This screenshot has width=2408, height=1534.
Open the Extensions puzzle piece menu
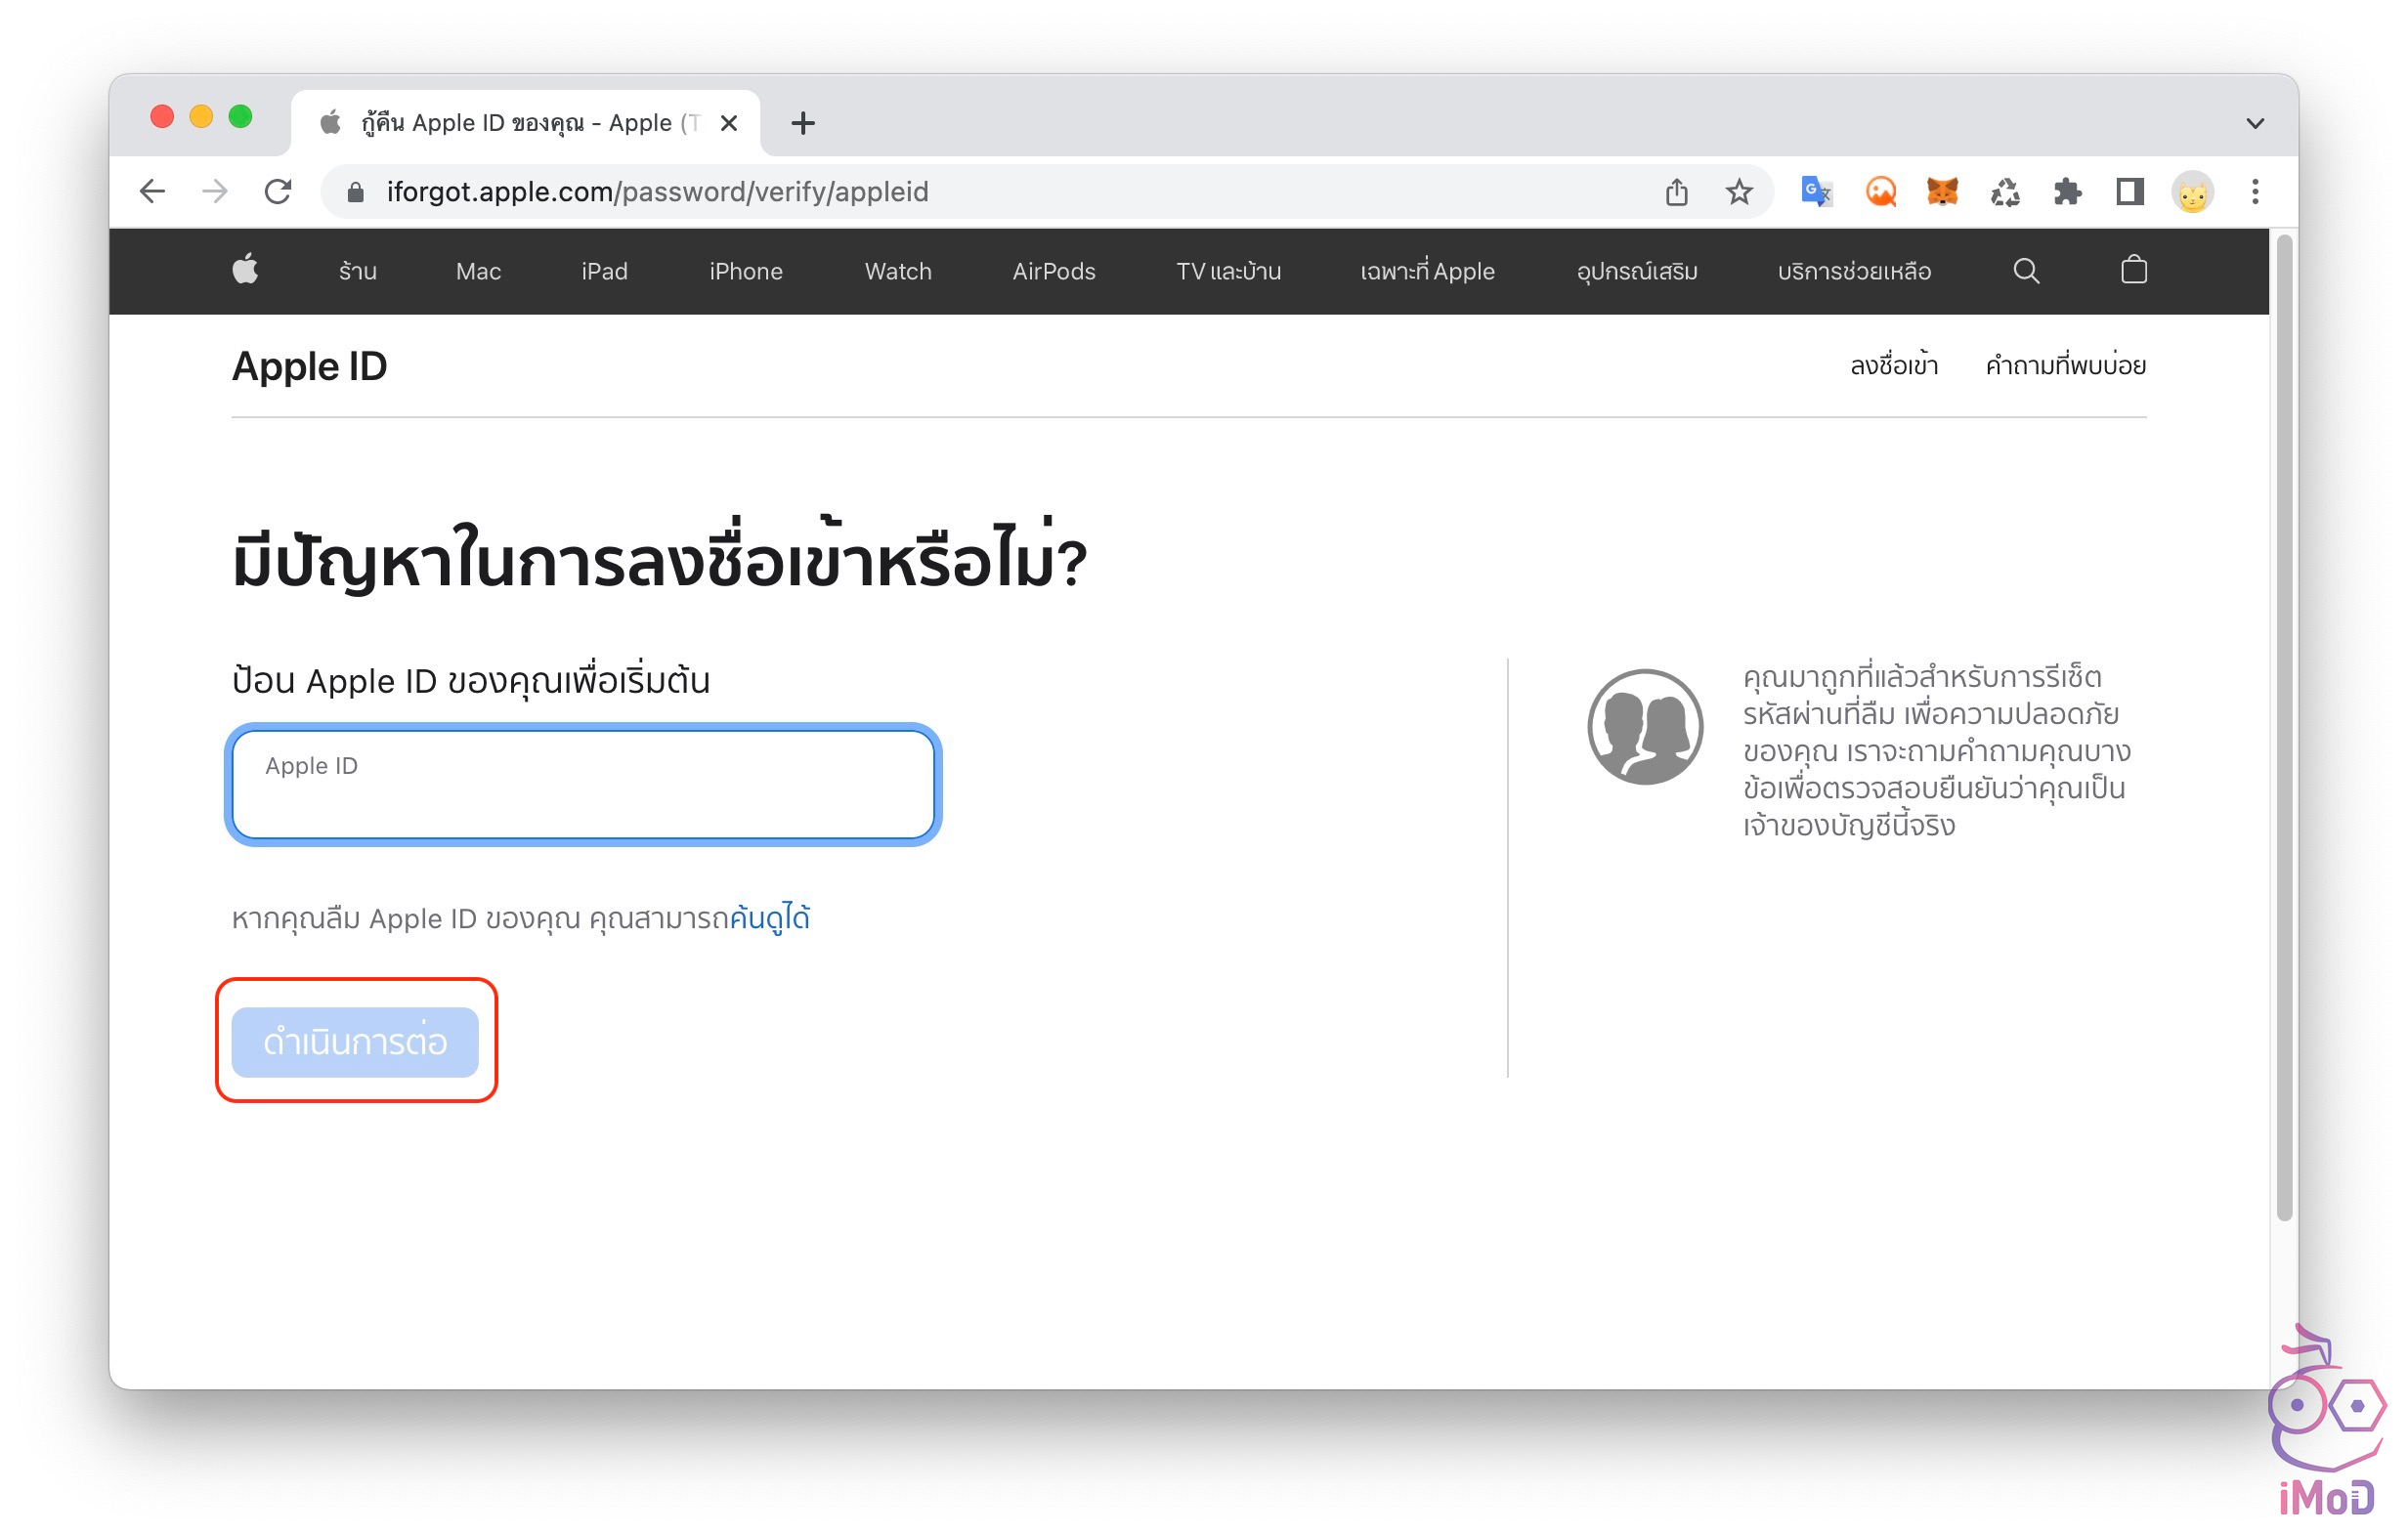click(x=2067, y=191)
